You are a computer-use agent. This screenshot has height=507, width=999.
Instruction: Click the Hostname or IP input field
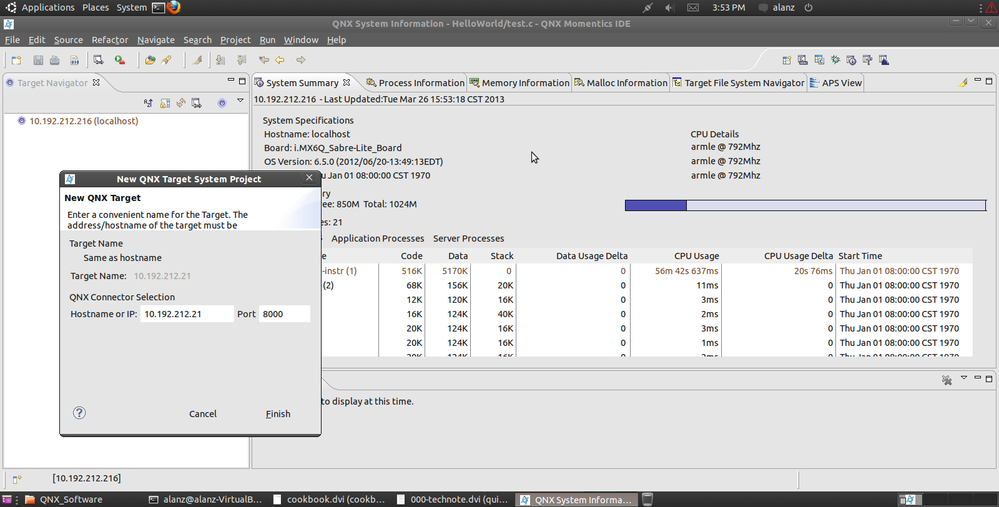(187, 314)
